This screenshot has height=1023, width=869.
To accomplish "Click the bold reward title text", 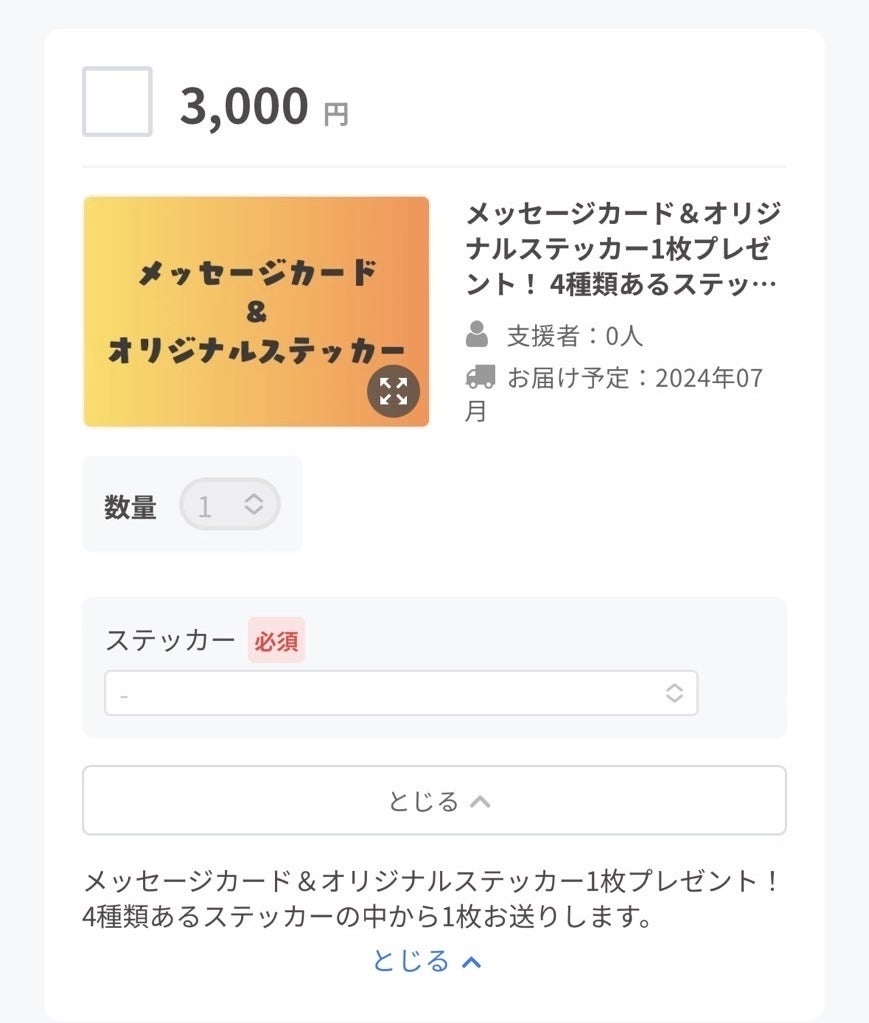I will (x=622, y=249).
